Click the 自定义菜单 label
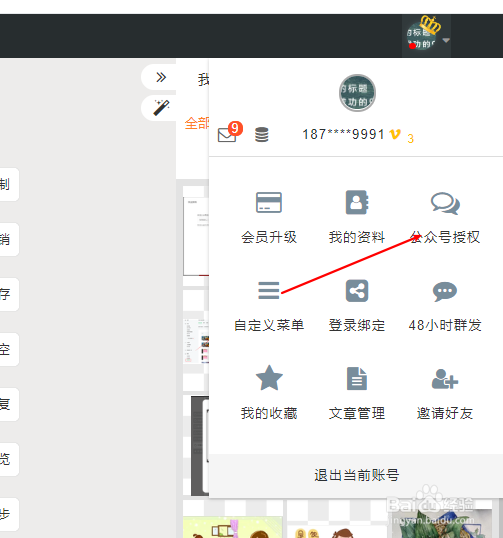503x538 pixels. point(269,325)
